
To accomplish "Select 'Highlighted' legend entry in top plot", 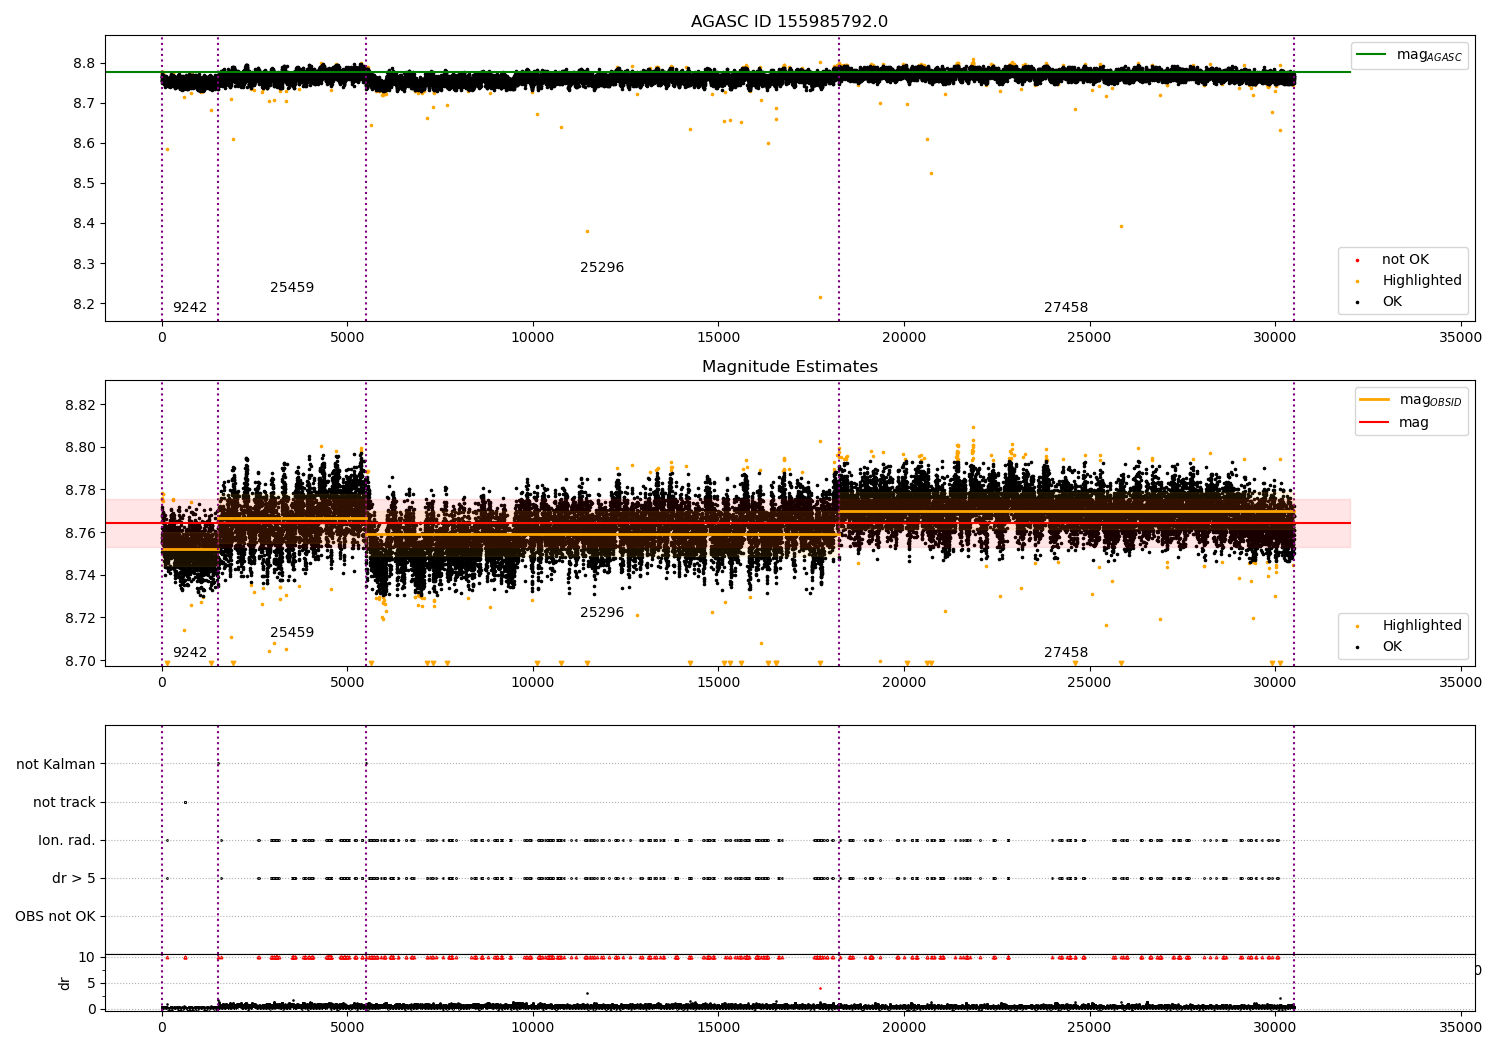I will pos(1421,281).
